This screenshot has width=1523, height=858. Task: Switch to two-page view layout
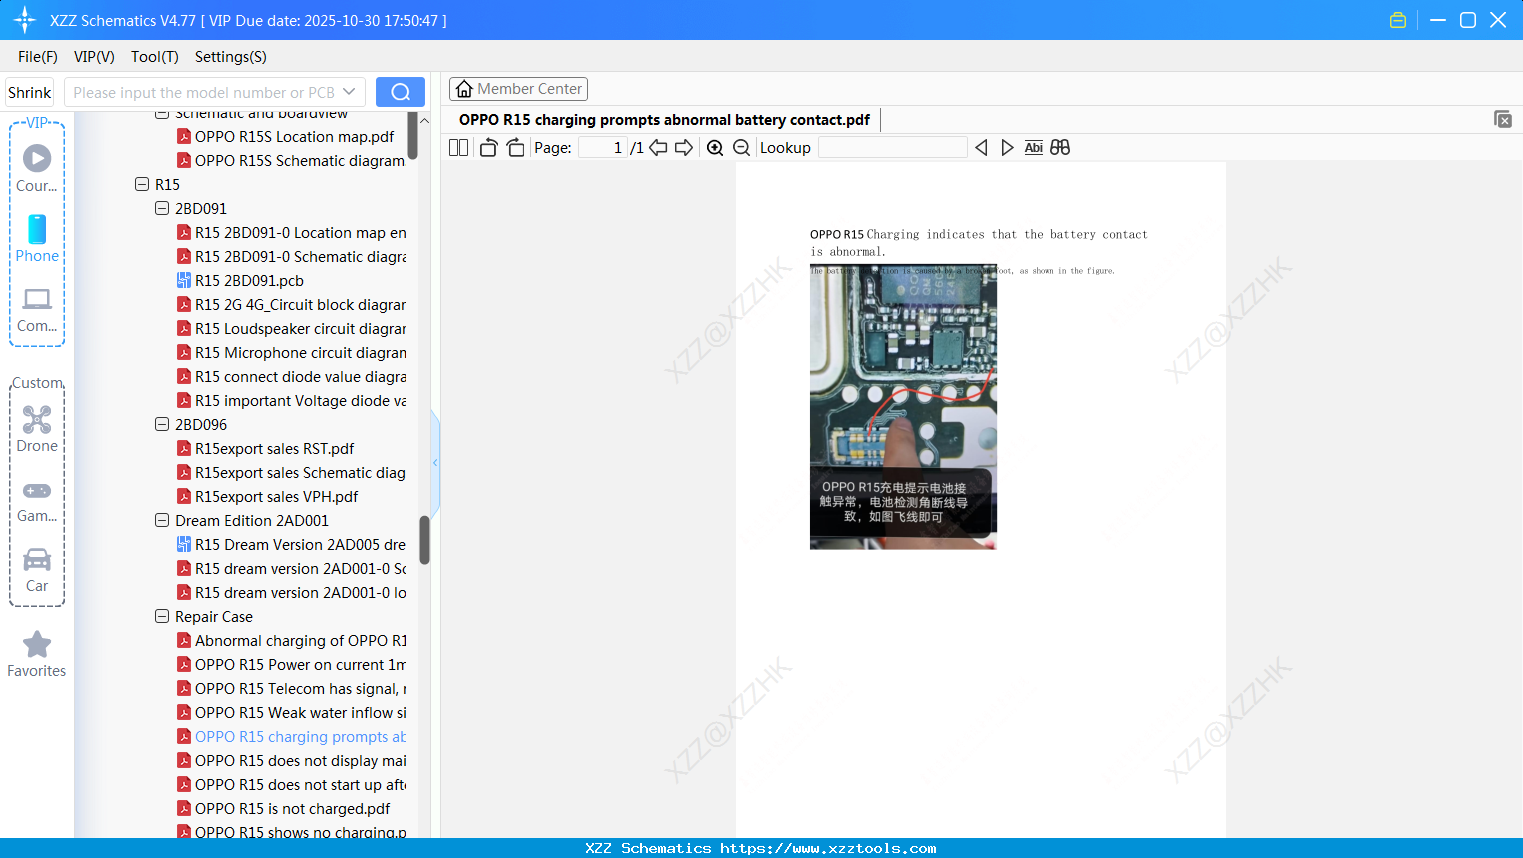459,148
